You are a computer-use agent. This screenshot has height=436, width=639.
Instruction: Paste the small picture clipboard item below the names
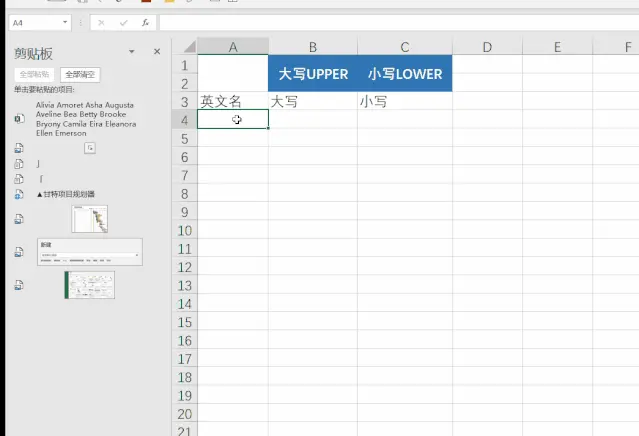90,148
